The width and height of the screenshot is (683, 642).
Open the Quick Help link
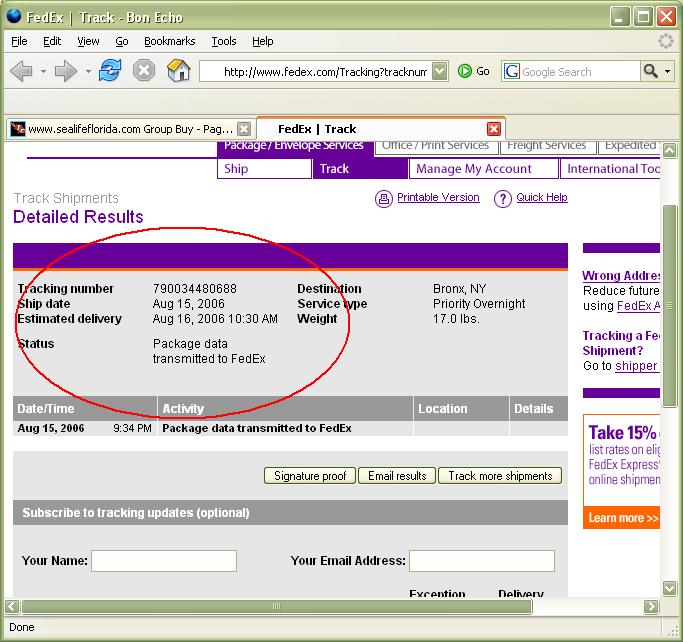click(x=542, y=197)
